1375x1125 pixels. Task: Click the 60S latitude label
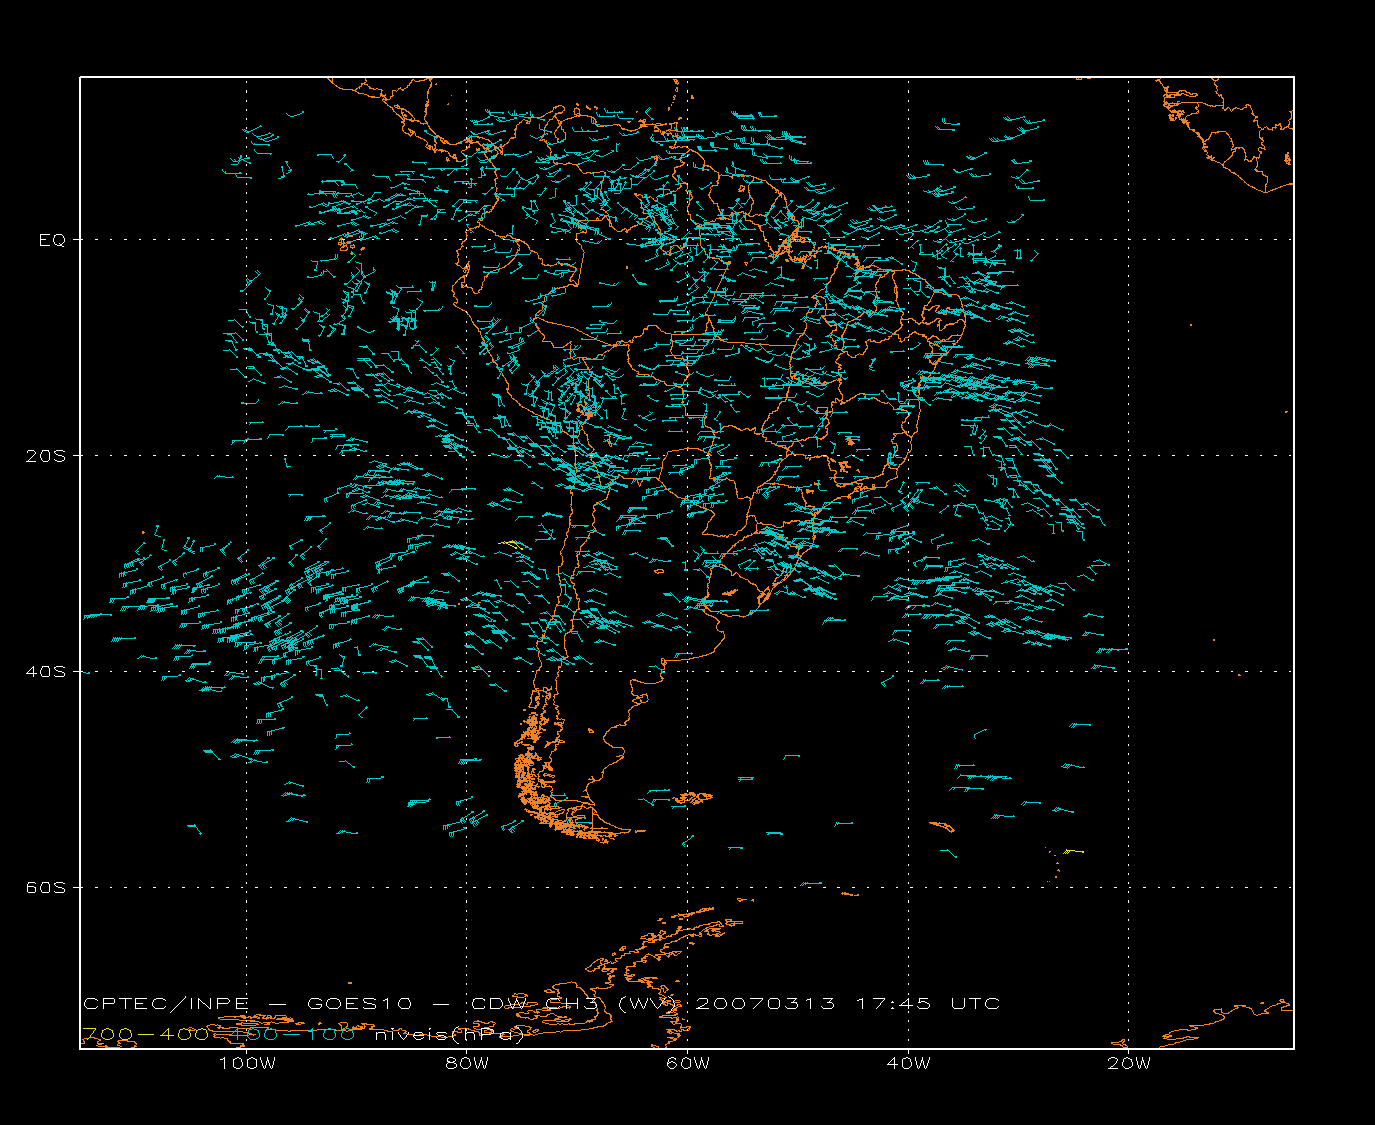point(46,888)
